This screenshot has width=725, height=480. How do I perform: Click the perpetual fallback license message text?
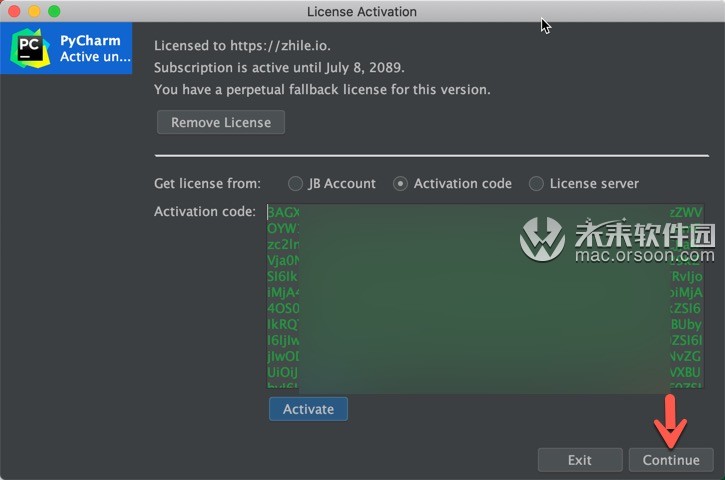point(322,89)
